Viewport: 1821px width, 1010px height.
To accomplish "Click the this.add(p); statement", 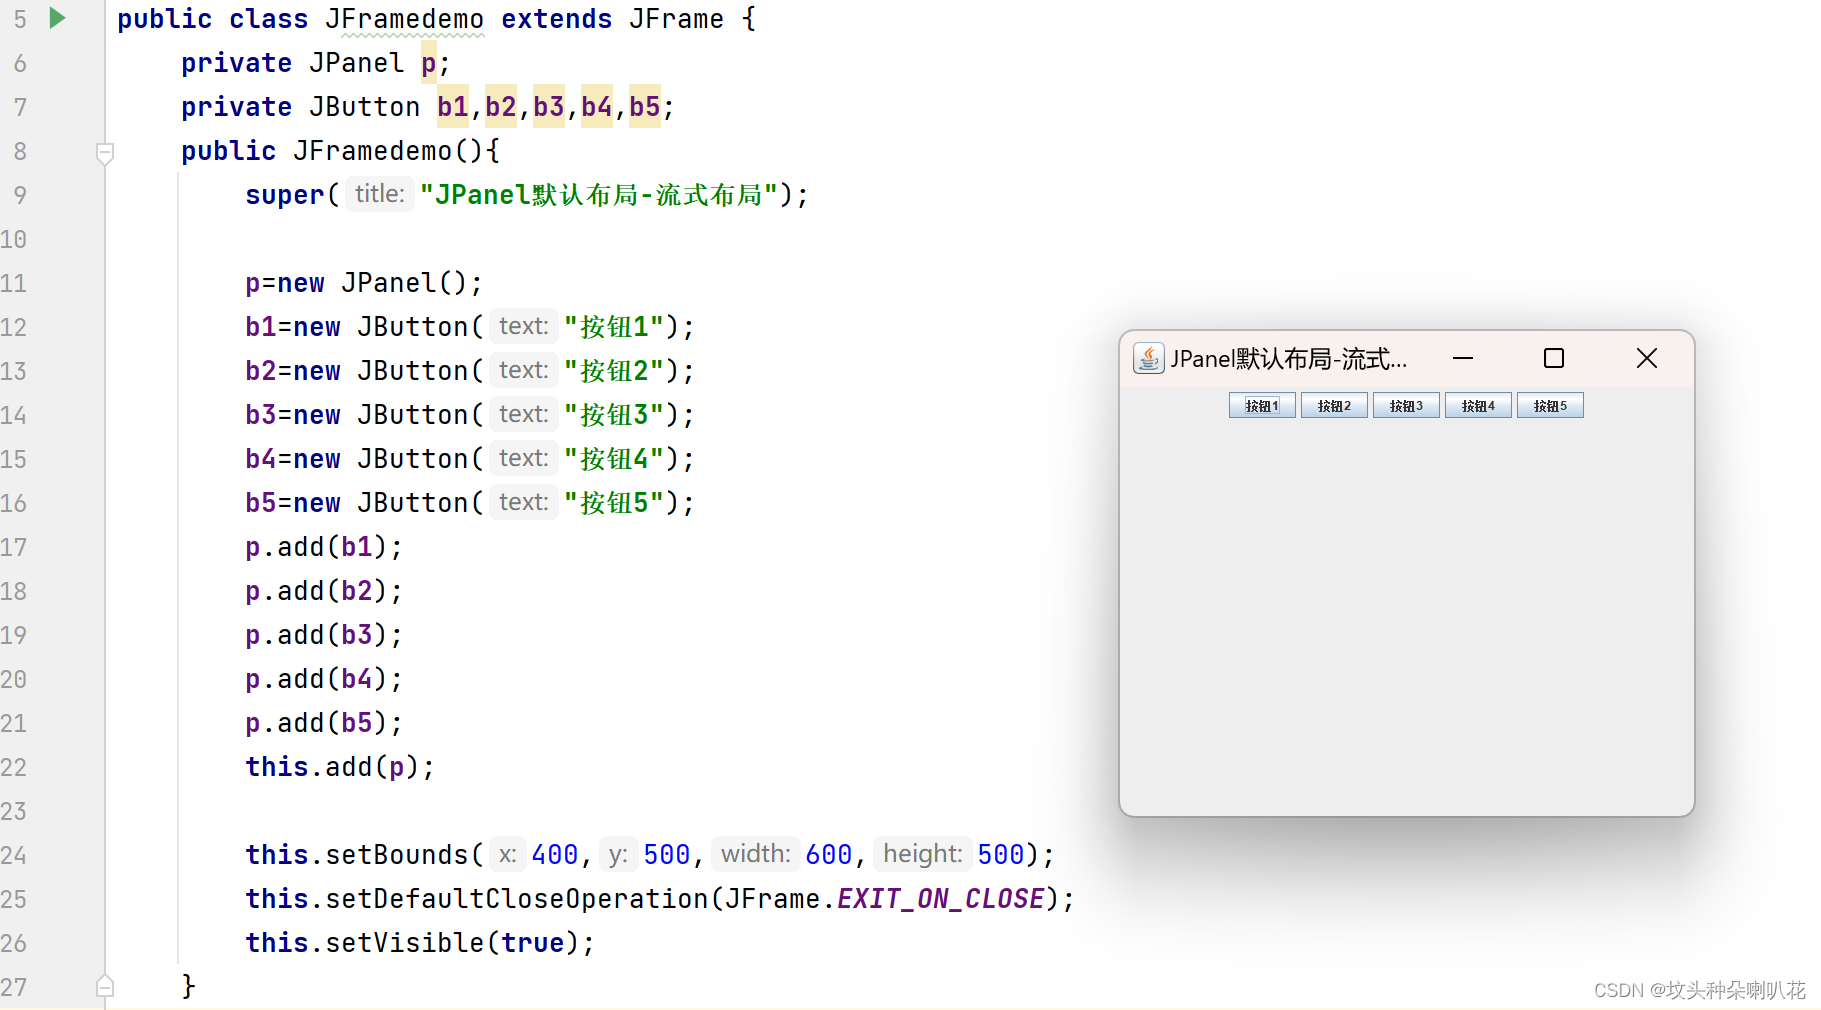I will tap(340, 767).
